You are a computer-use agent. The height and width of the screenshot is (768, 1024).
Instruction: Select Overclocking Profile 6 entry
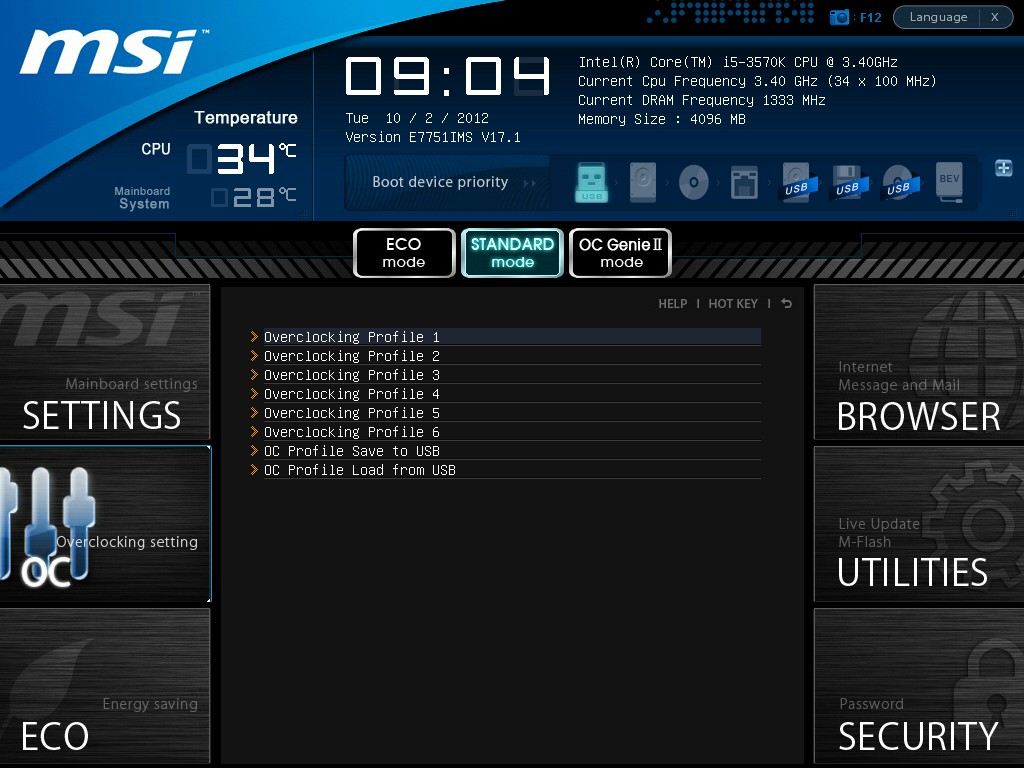[512, 431]
